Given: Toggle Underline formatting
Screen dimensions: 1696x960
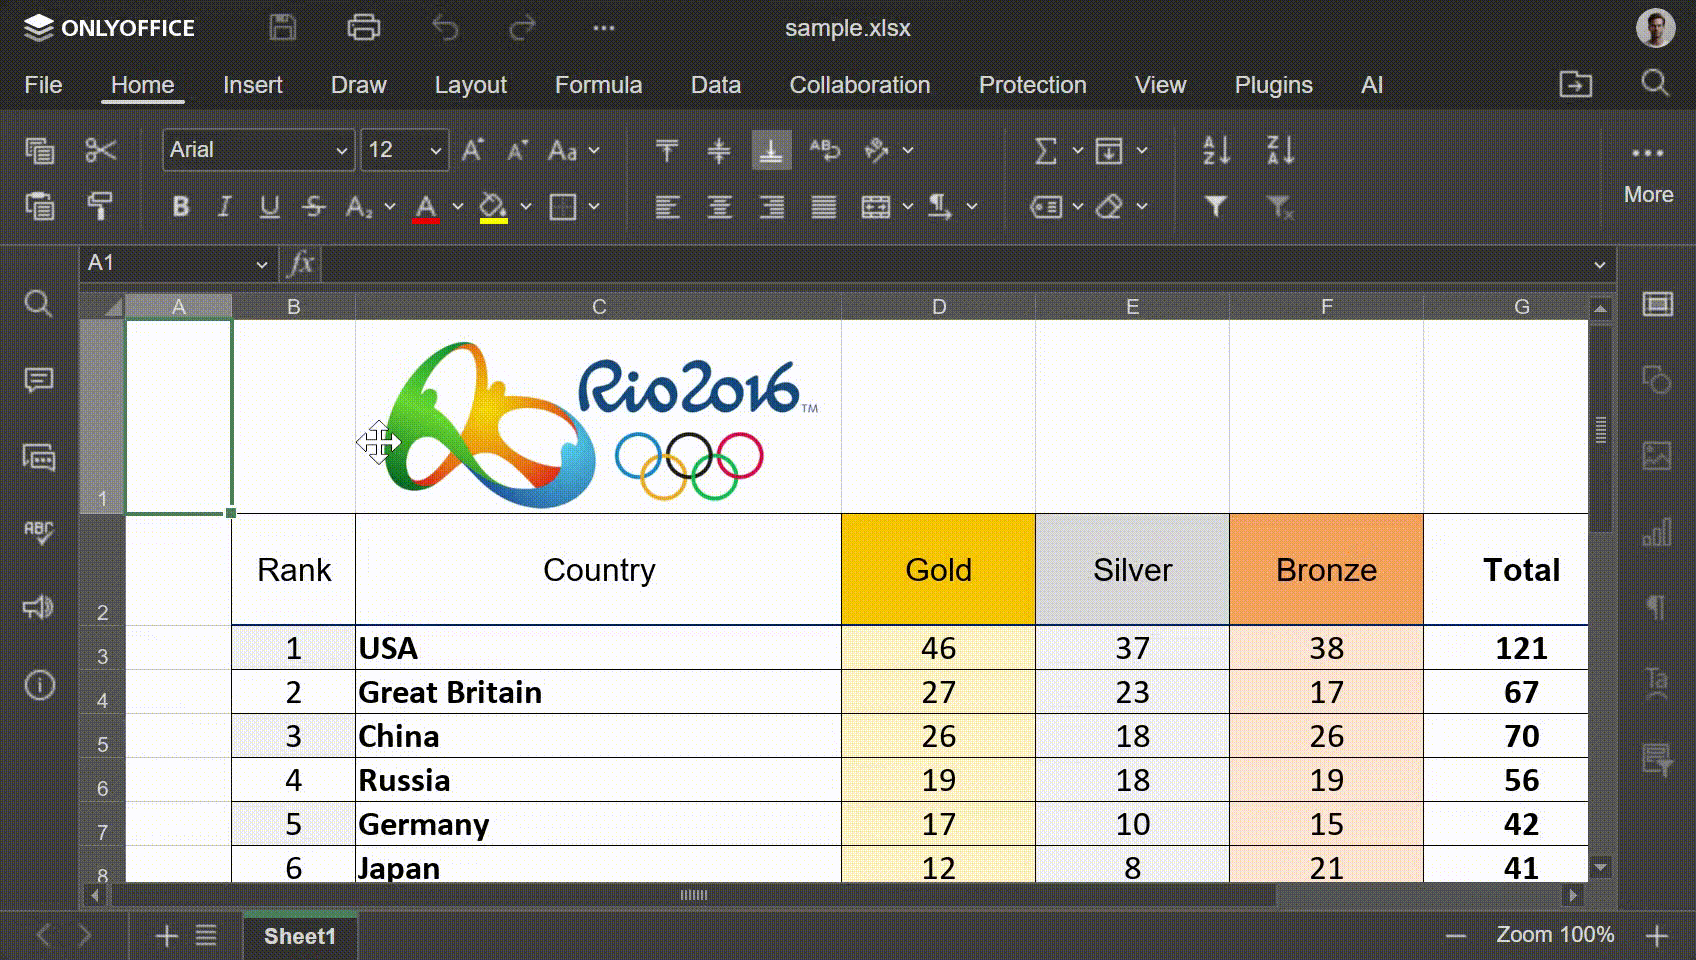Looking at the screenshot, I should (269, 206).
